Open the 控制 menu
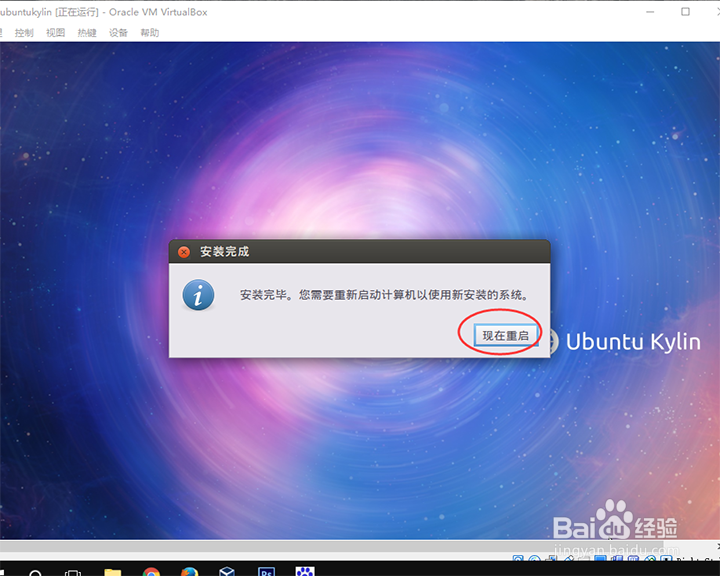Image resolution: width=720 pixels, height=576 pixels. pos(24,33)
